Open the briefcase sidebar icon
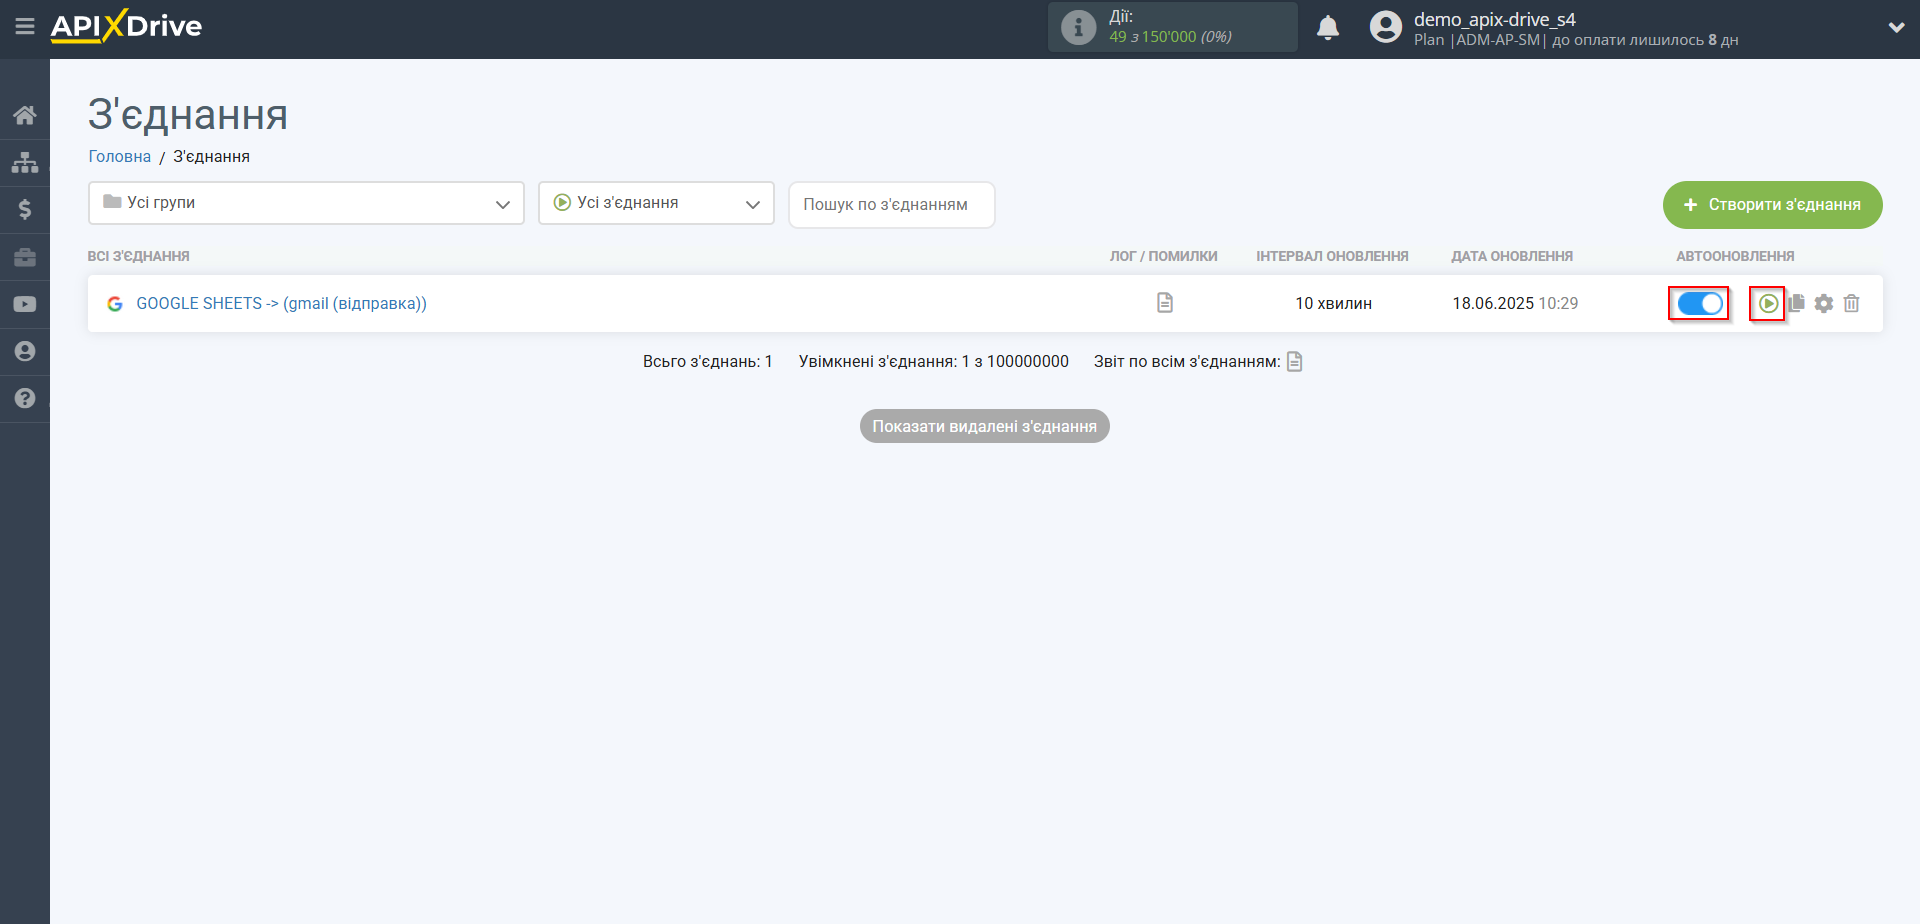This screenshot has height=924, width=1920. pyautogui.click(x=25, y=257)
